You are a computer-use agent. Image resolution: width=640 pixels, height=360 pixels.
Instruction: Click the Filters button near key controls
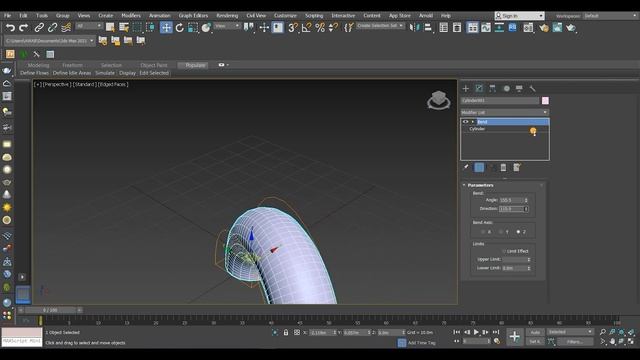tap(575, 342)
